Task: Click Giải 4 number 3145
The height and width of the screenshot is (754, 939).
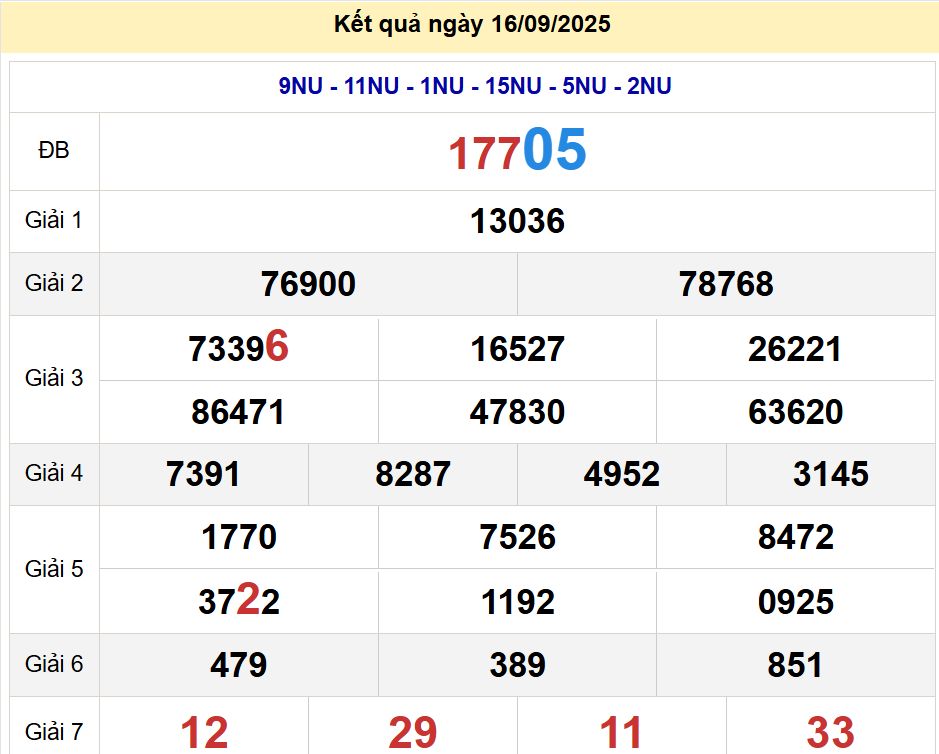Action: [x=830, y=474]
